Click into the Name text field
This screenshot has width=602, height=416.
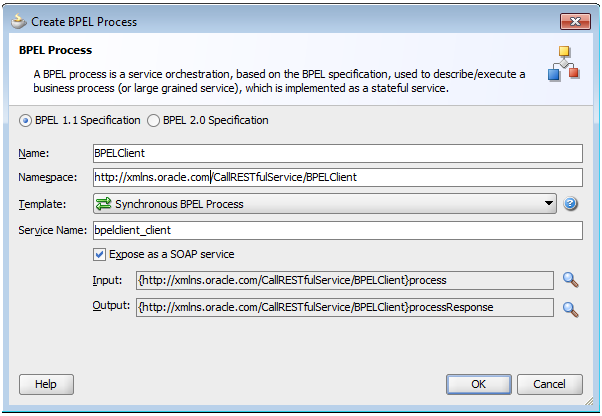coord(336,153)
